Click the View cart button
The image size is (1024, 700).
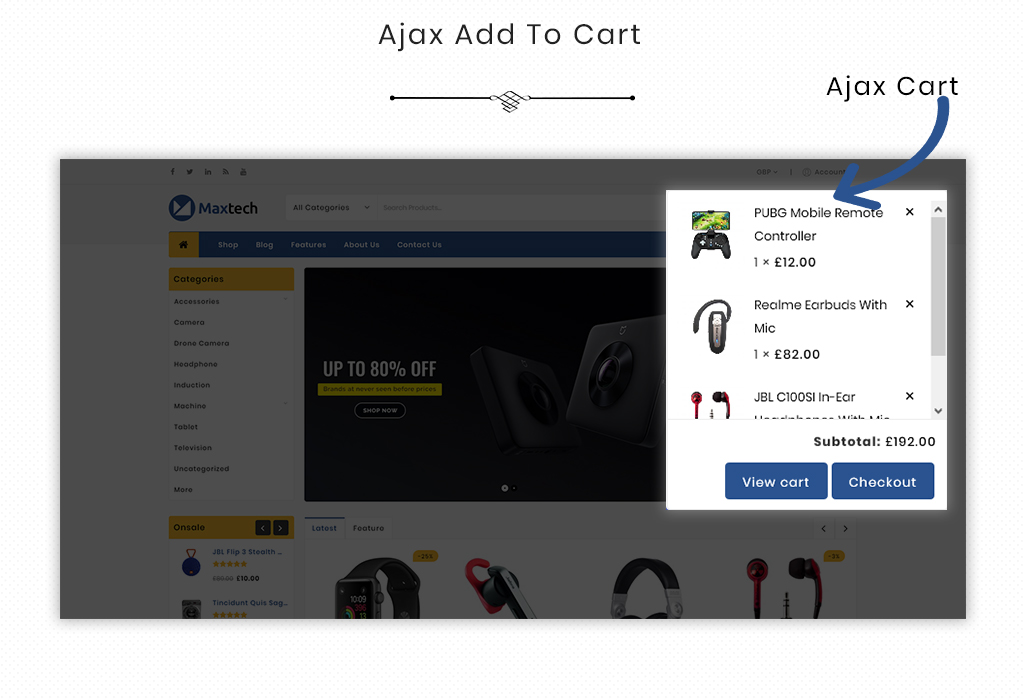[x=776, y=481]
